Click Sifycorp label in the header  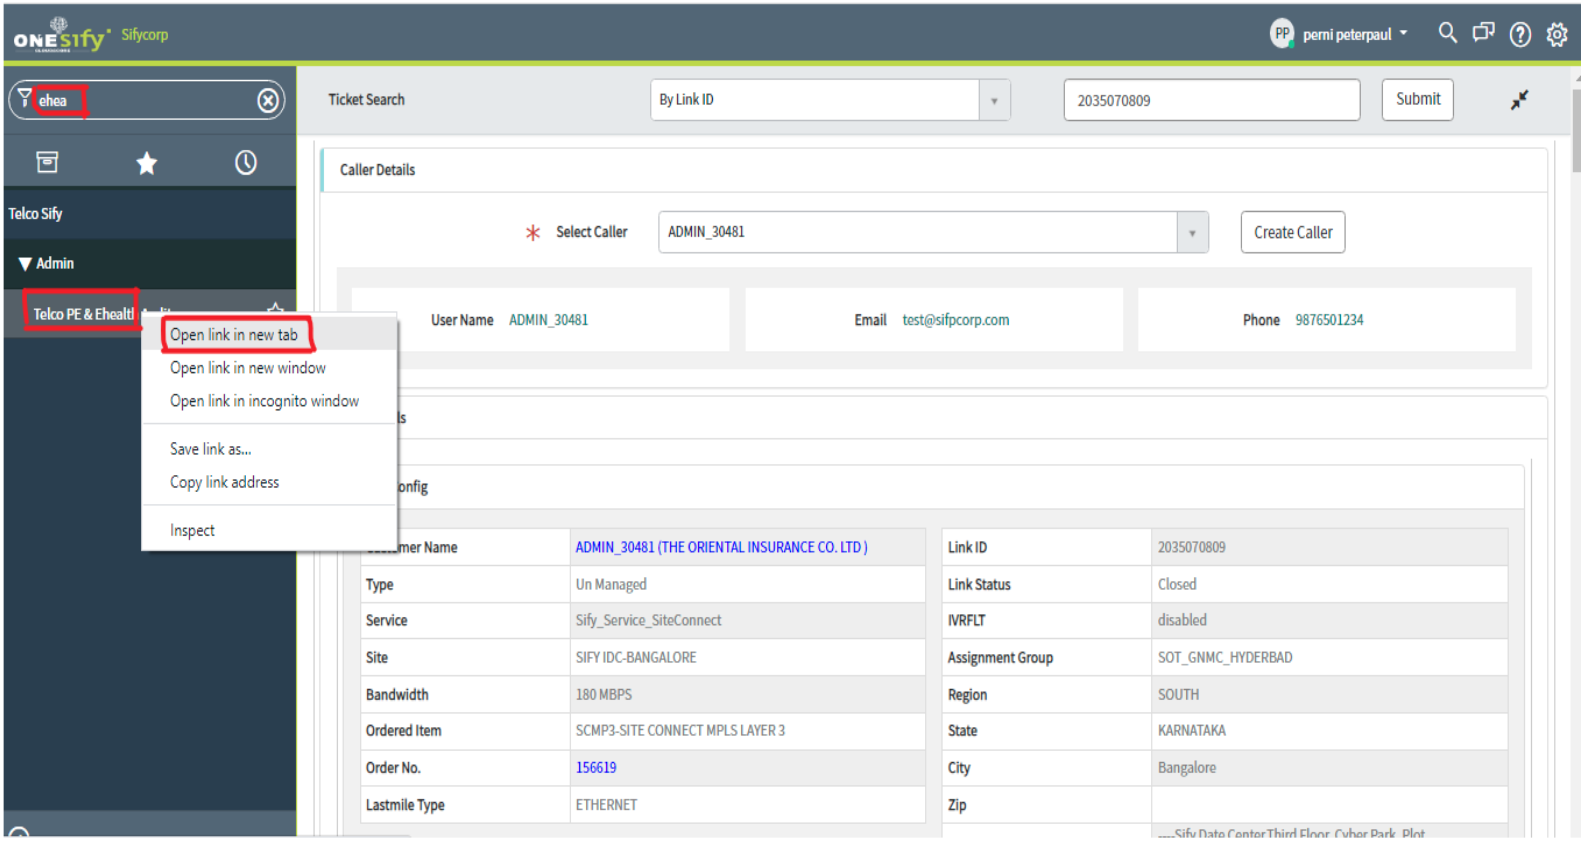145,34
